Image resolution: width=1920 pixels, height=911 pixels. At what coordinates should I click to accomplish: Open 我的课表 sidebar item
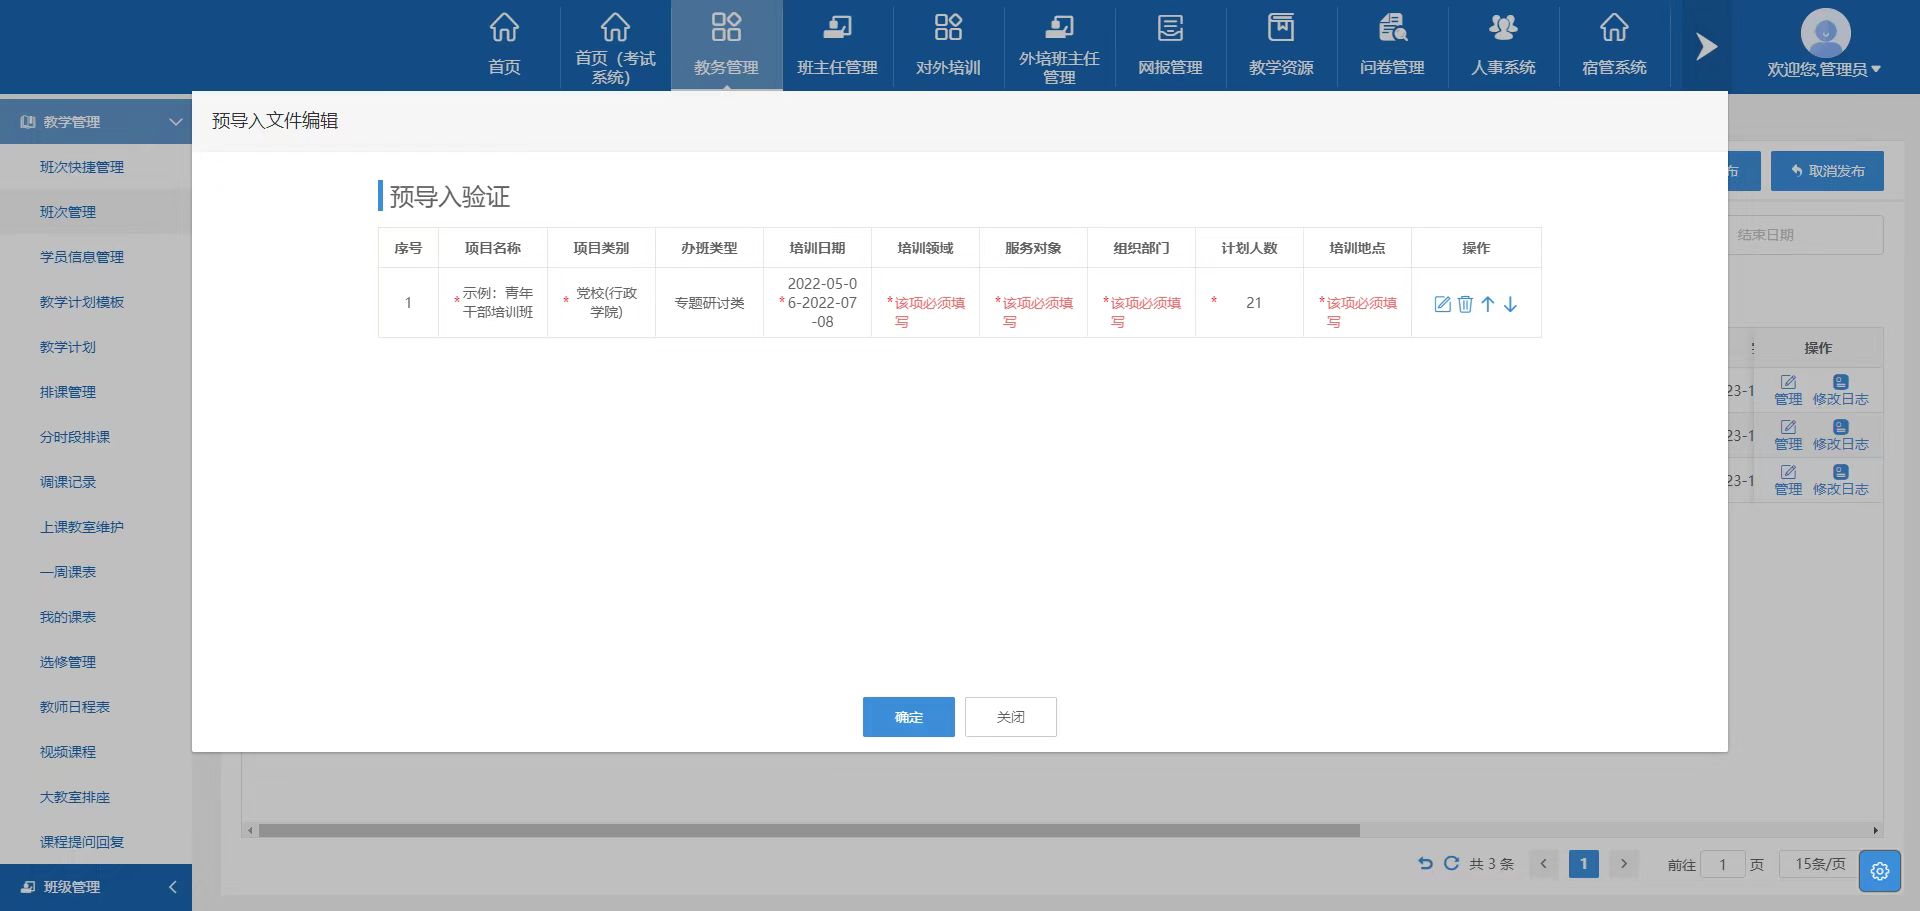pos(68,617)
